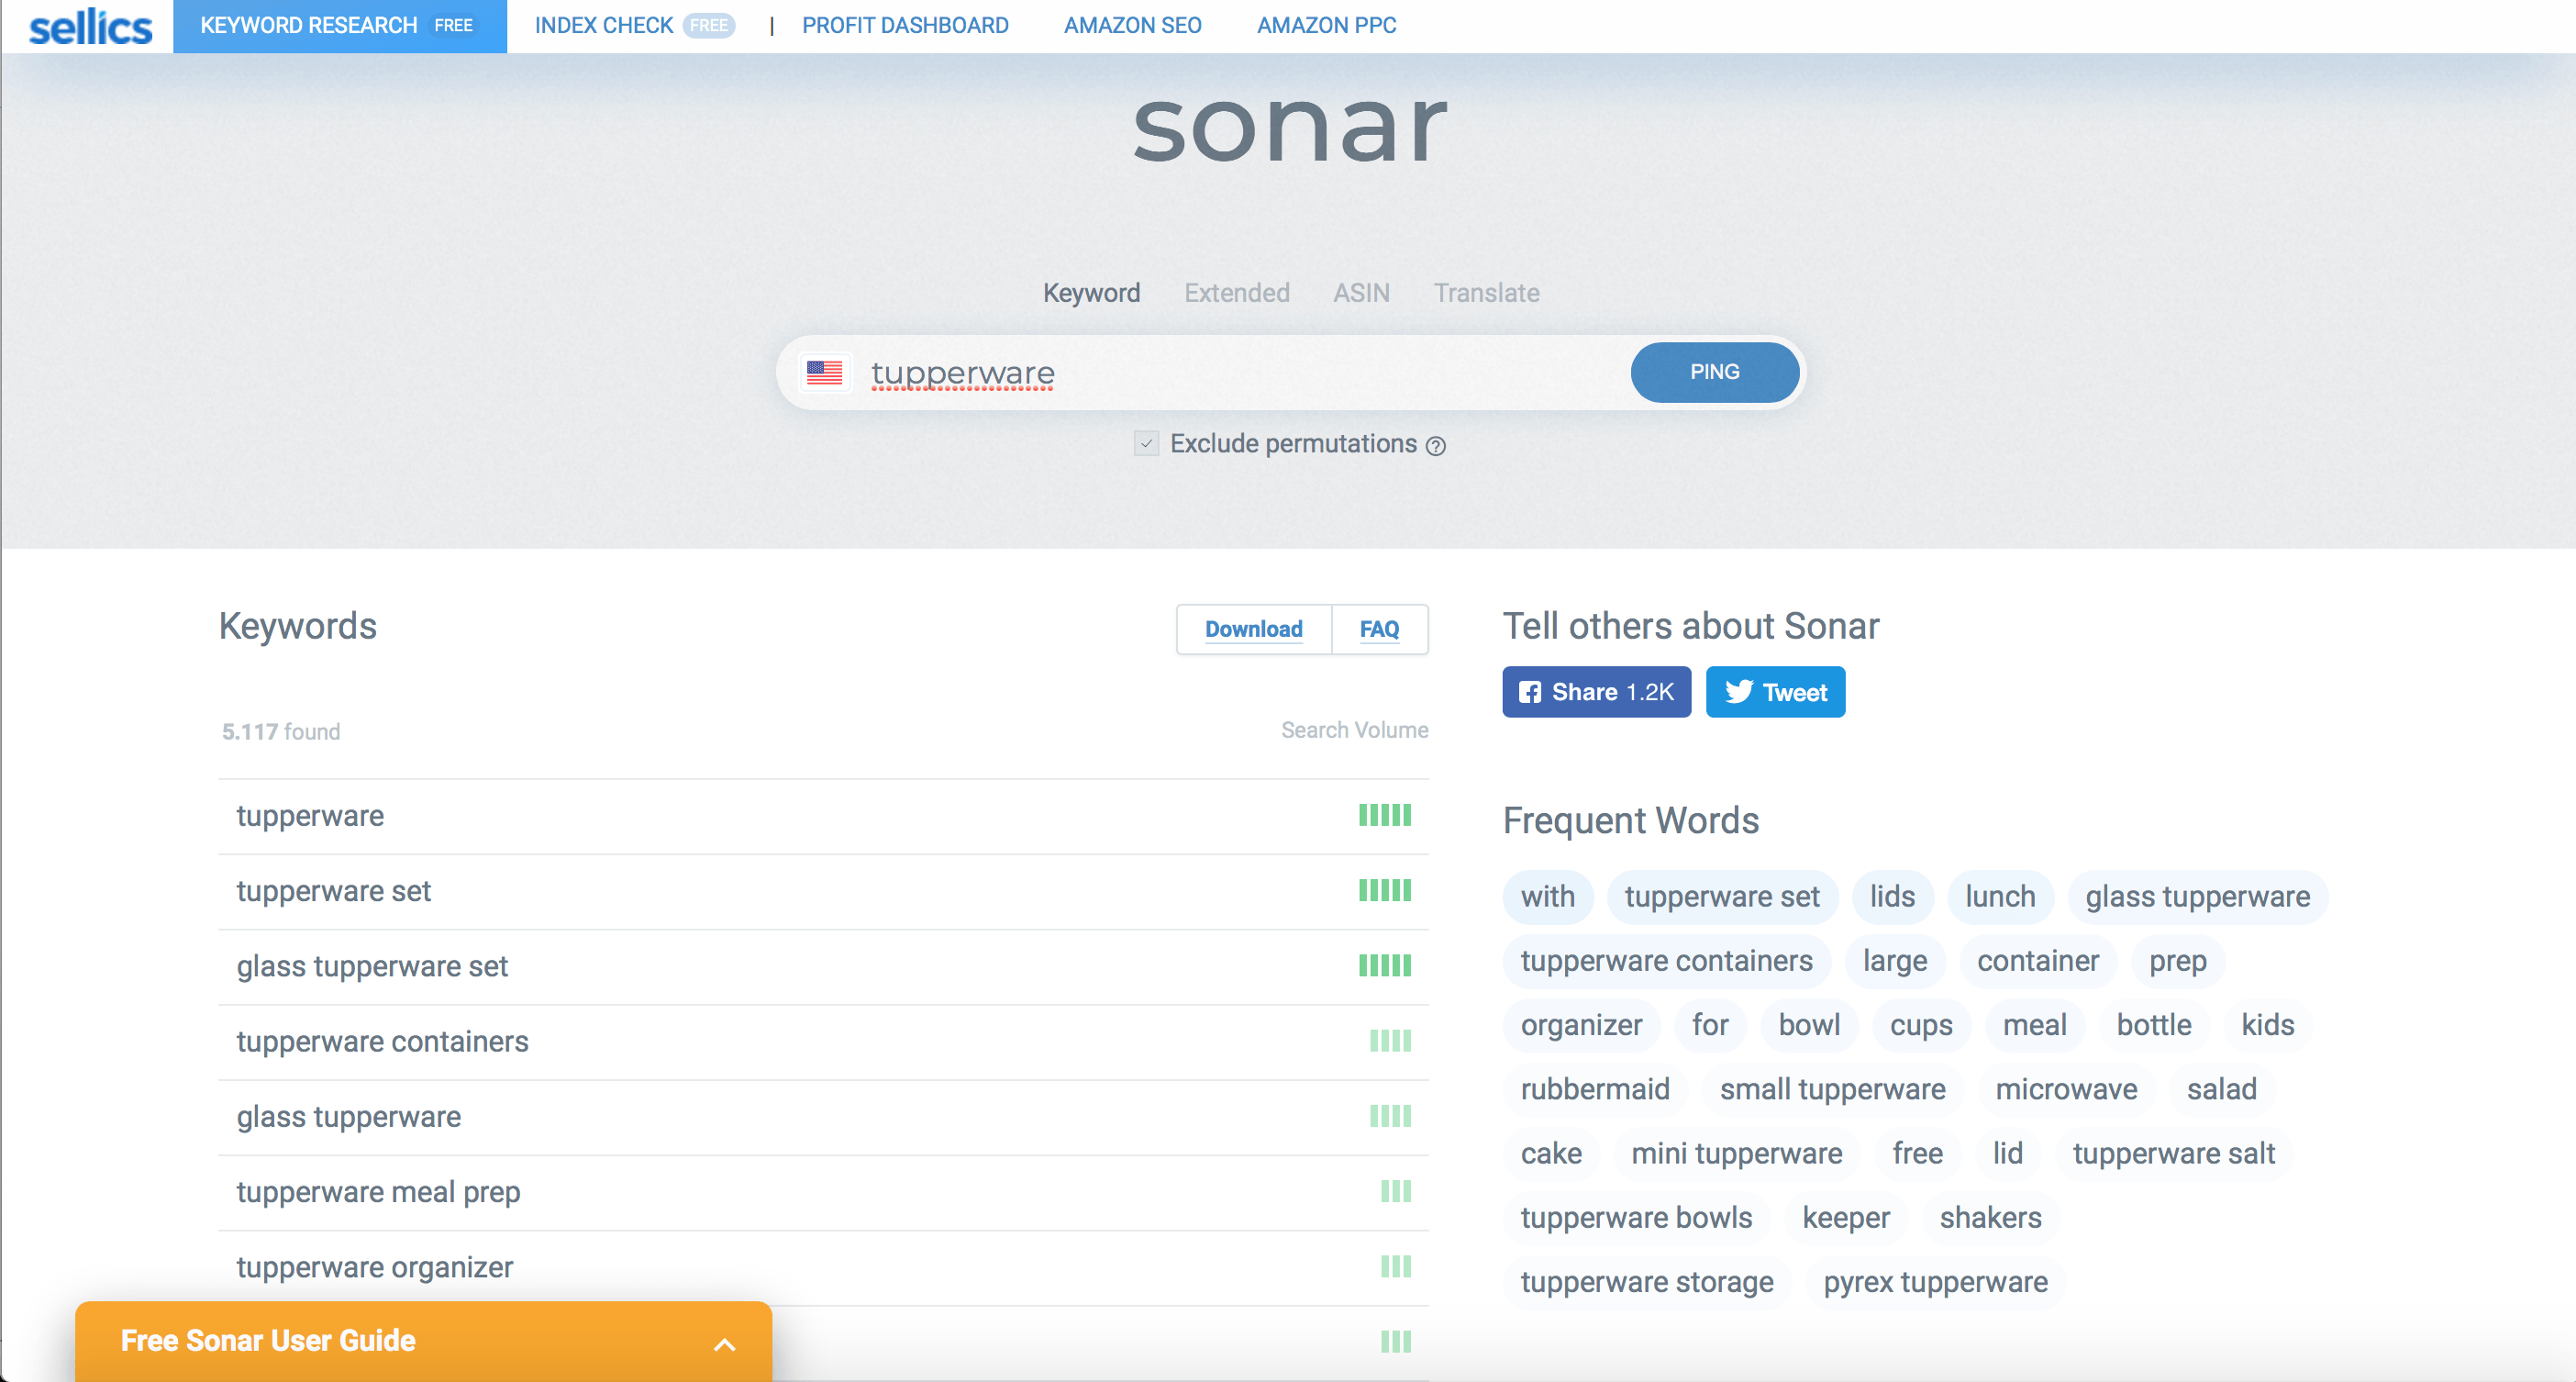Download the keywords list

(x=1253, y=629)
